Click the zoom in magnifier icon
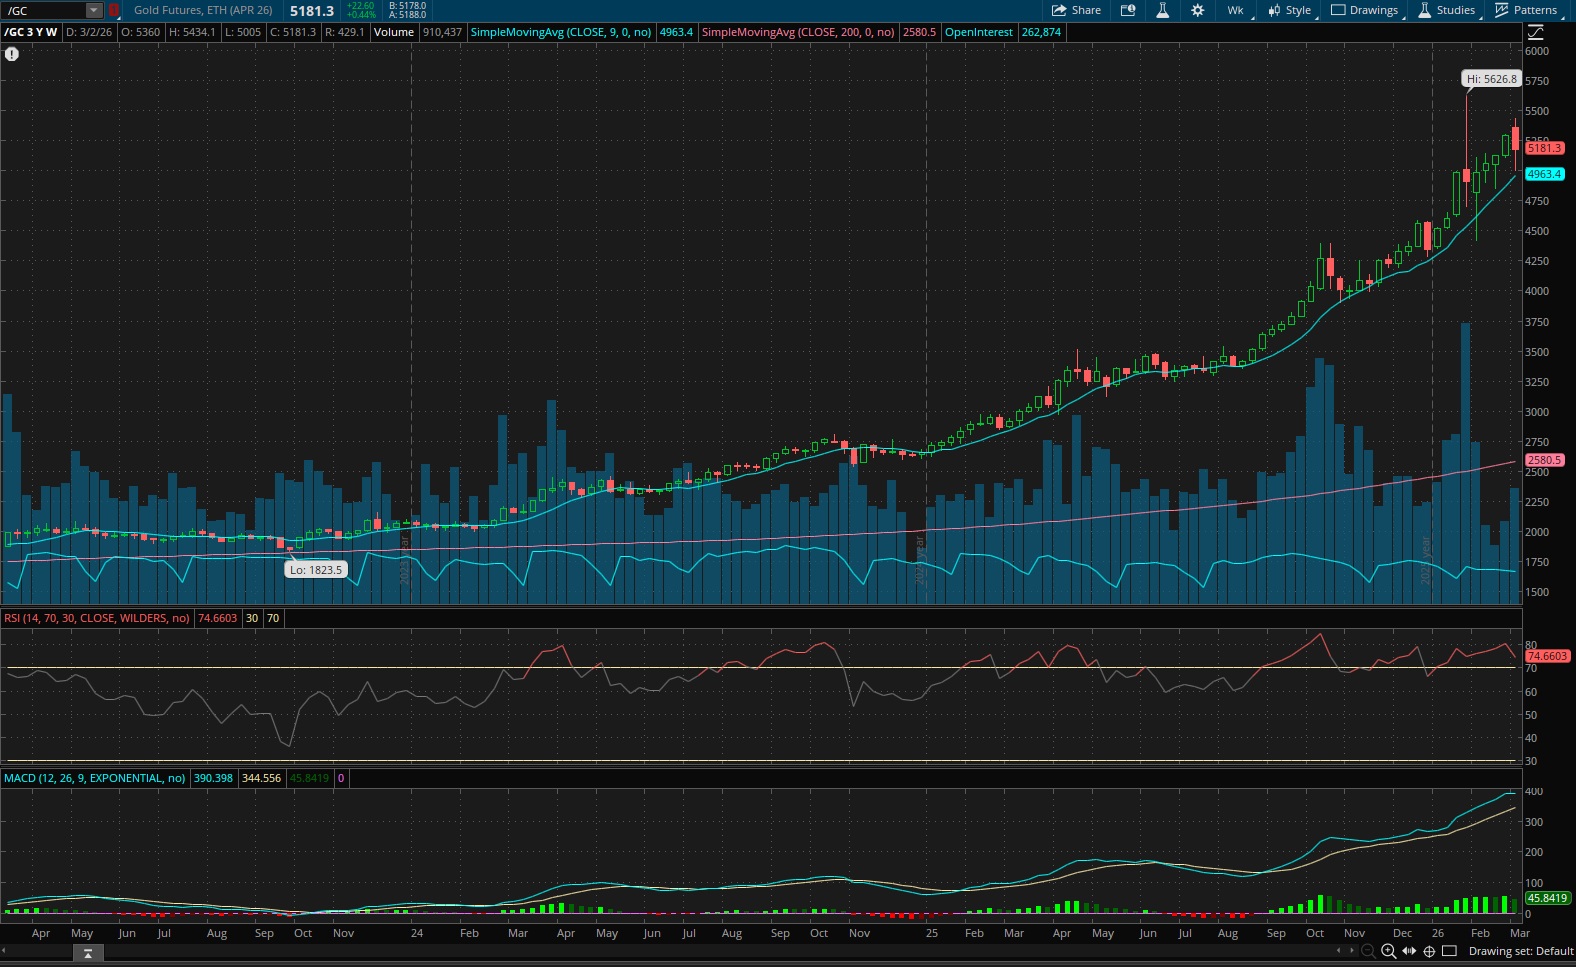1576x967 pixels. click(1389, 951)
